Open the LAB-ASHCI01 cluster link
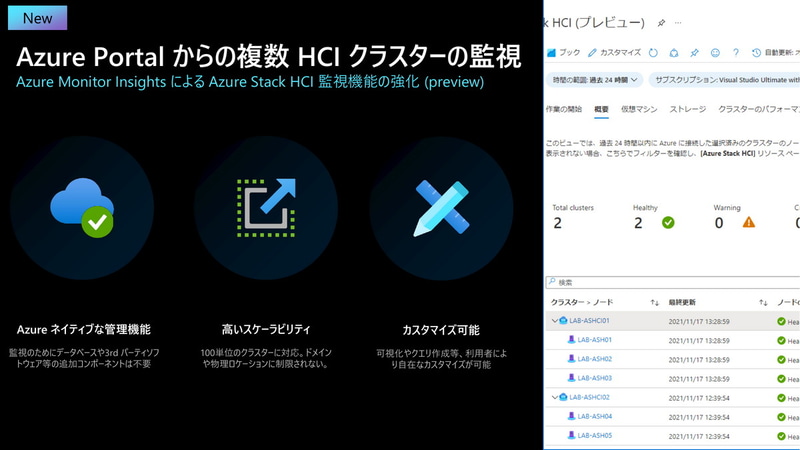The height and width of the screenshot is (450, 800). coord(589,321)
